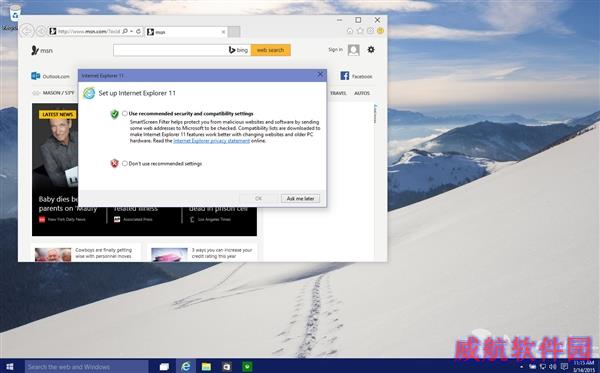This screenshot has height=373, width=600.
Task: Click the browser Forward arrow button
Action: click(x=41, y=31)
